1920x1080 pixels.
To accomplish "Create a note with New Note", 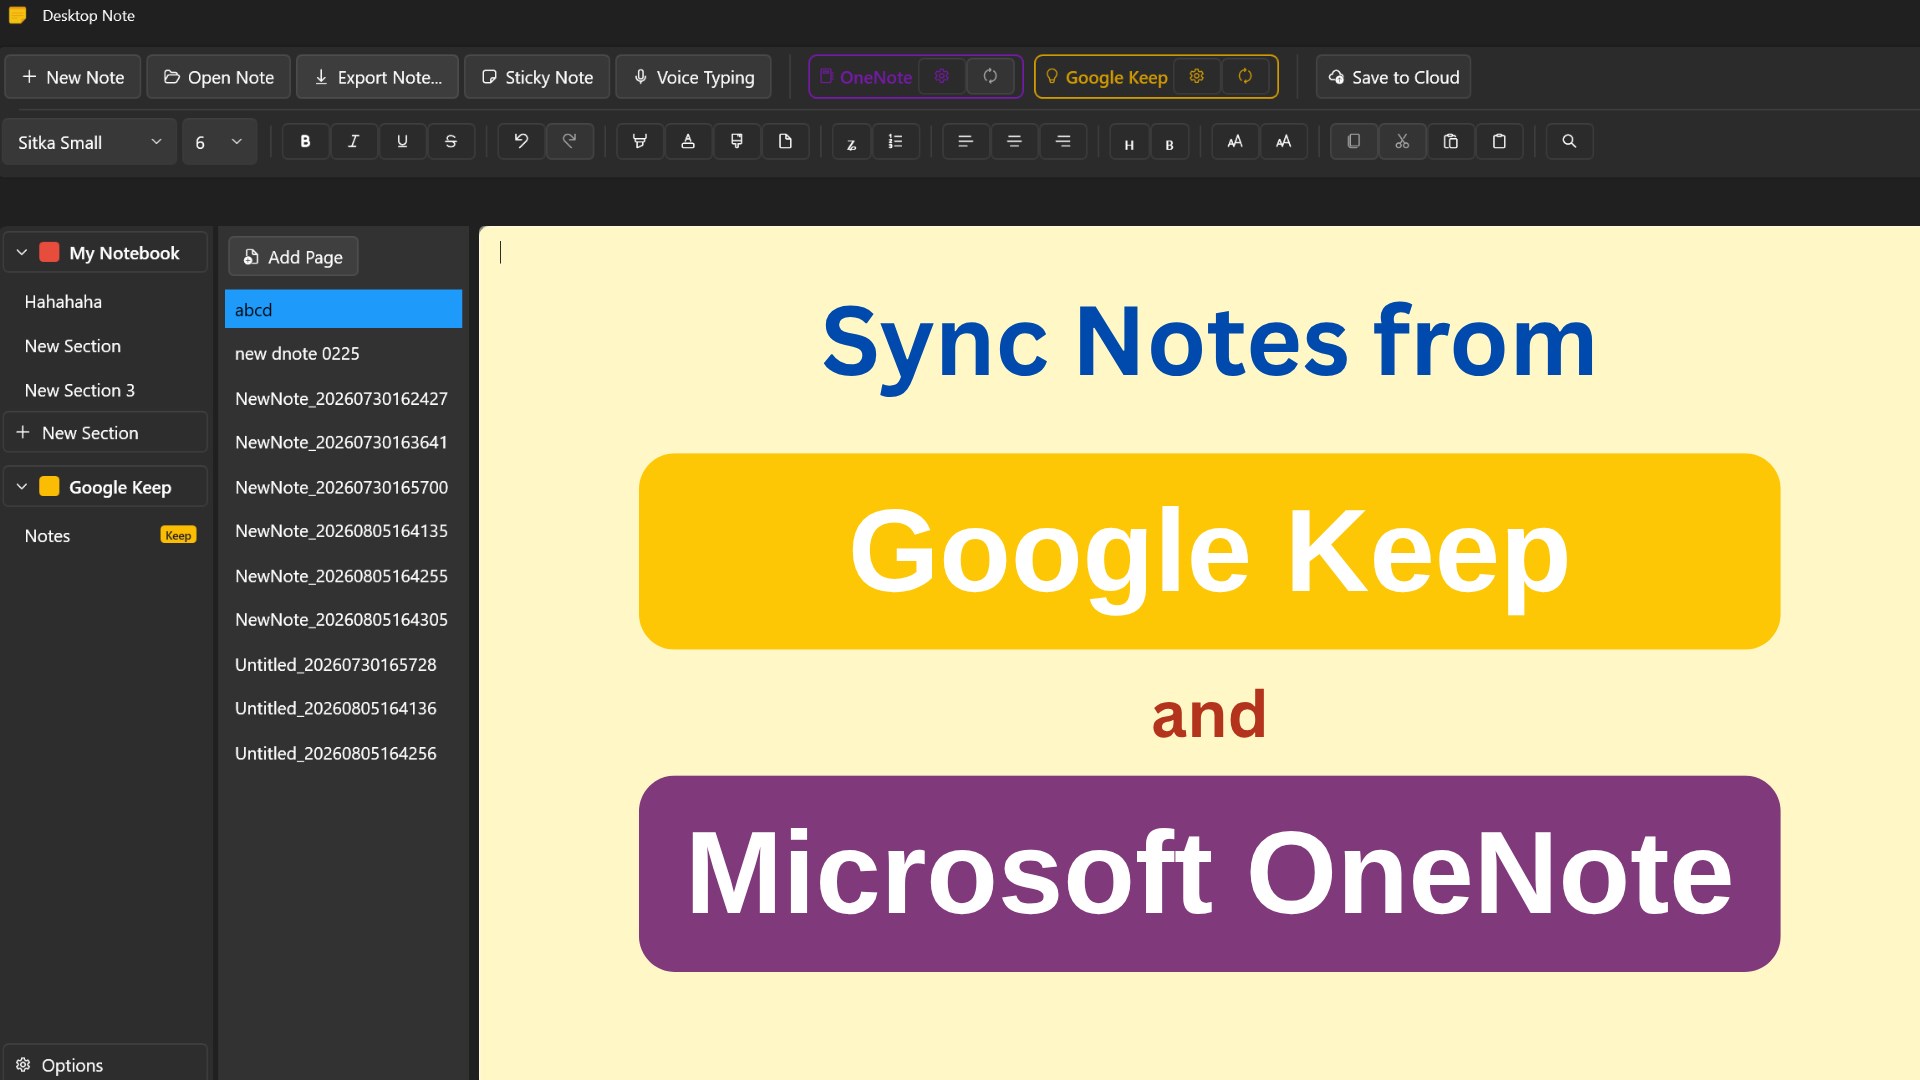I will click(73, 77).
